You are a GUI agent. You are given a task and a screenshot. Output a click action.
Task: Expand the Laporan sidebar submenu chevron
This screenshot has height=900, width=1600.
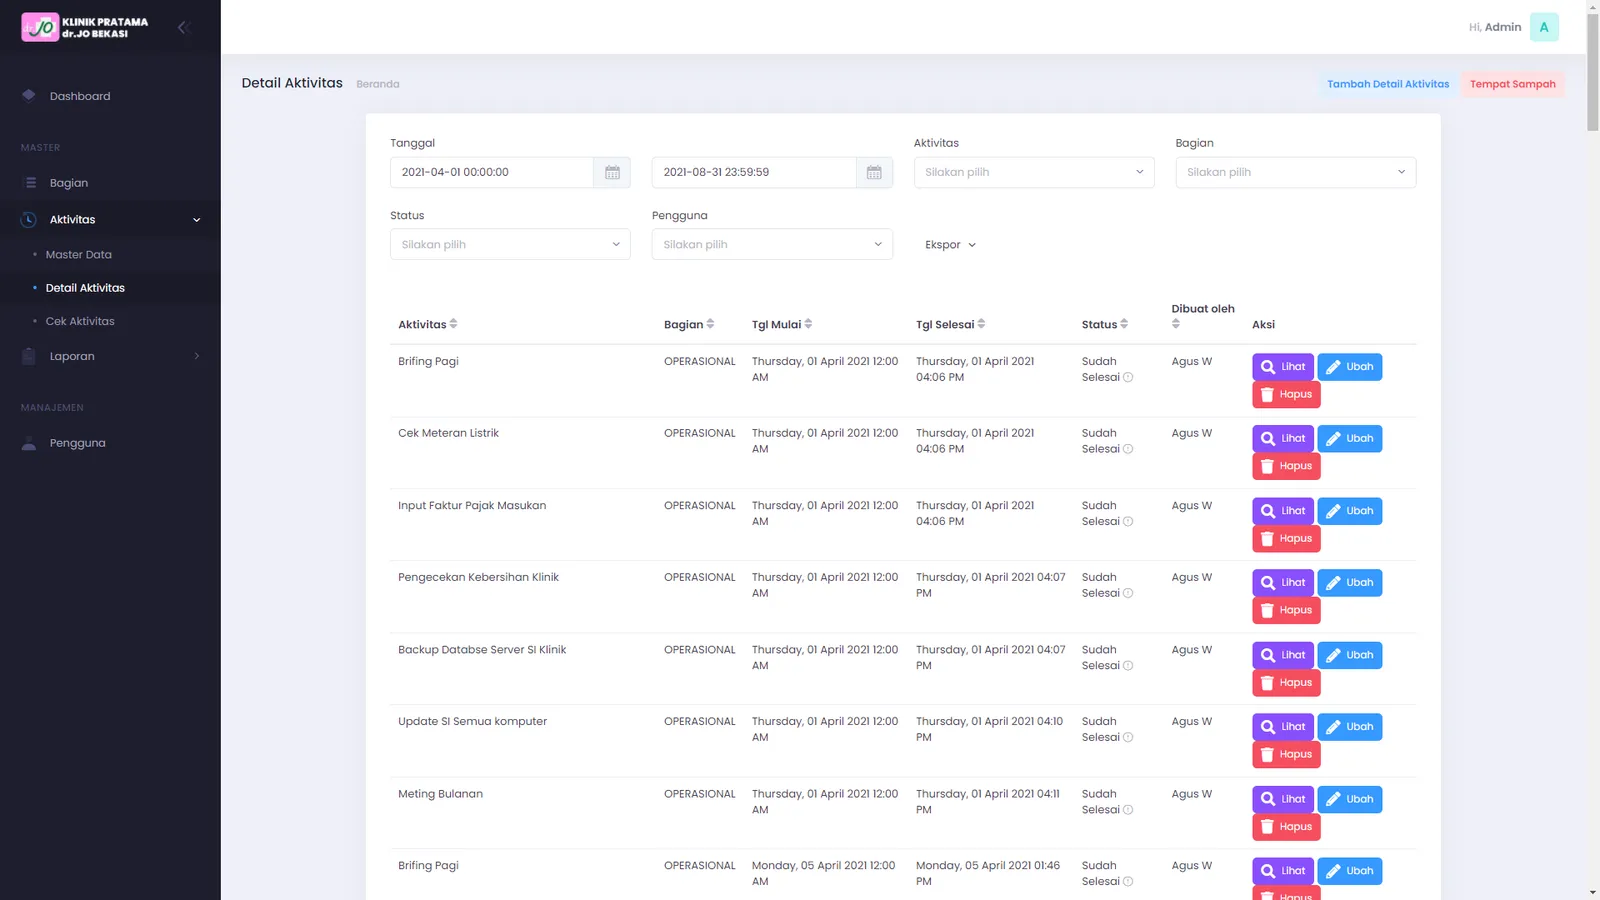click(197, 356)
